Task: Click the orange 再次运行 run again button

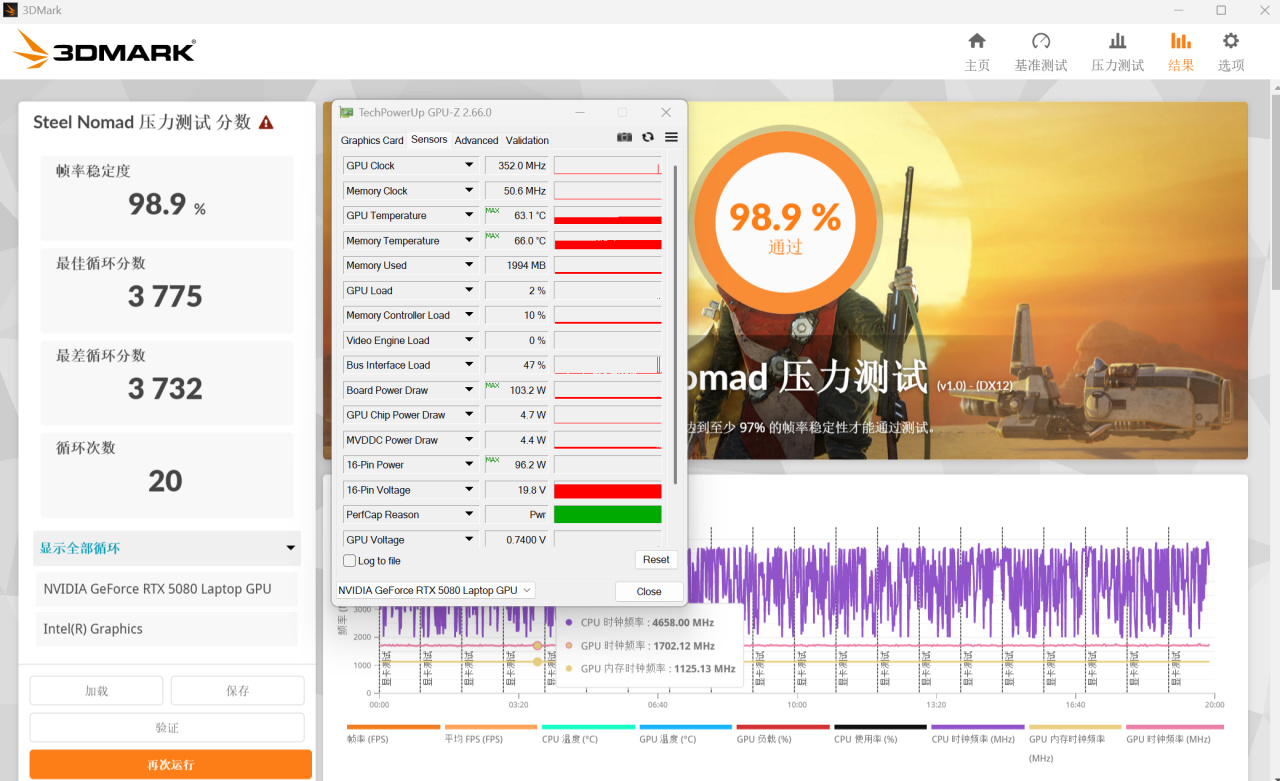Action: pos(170,765)
